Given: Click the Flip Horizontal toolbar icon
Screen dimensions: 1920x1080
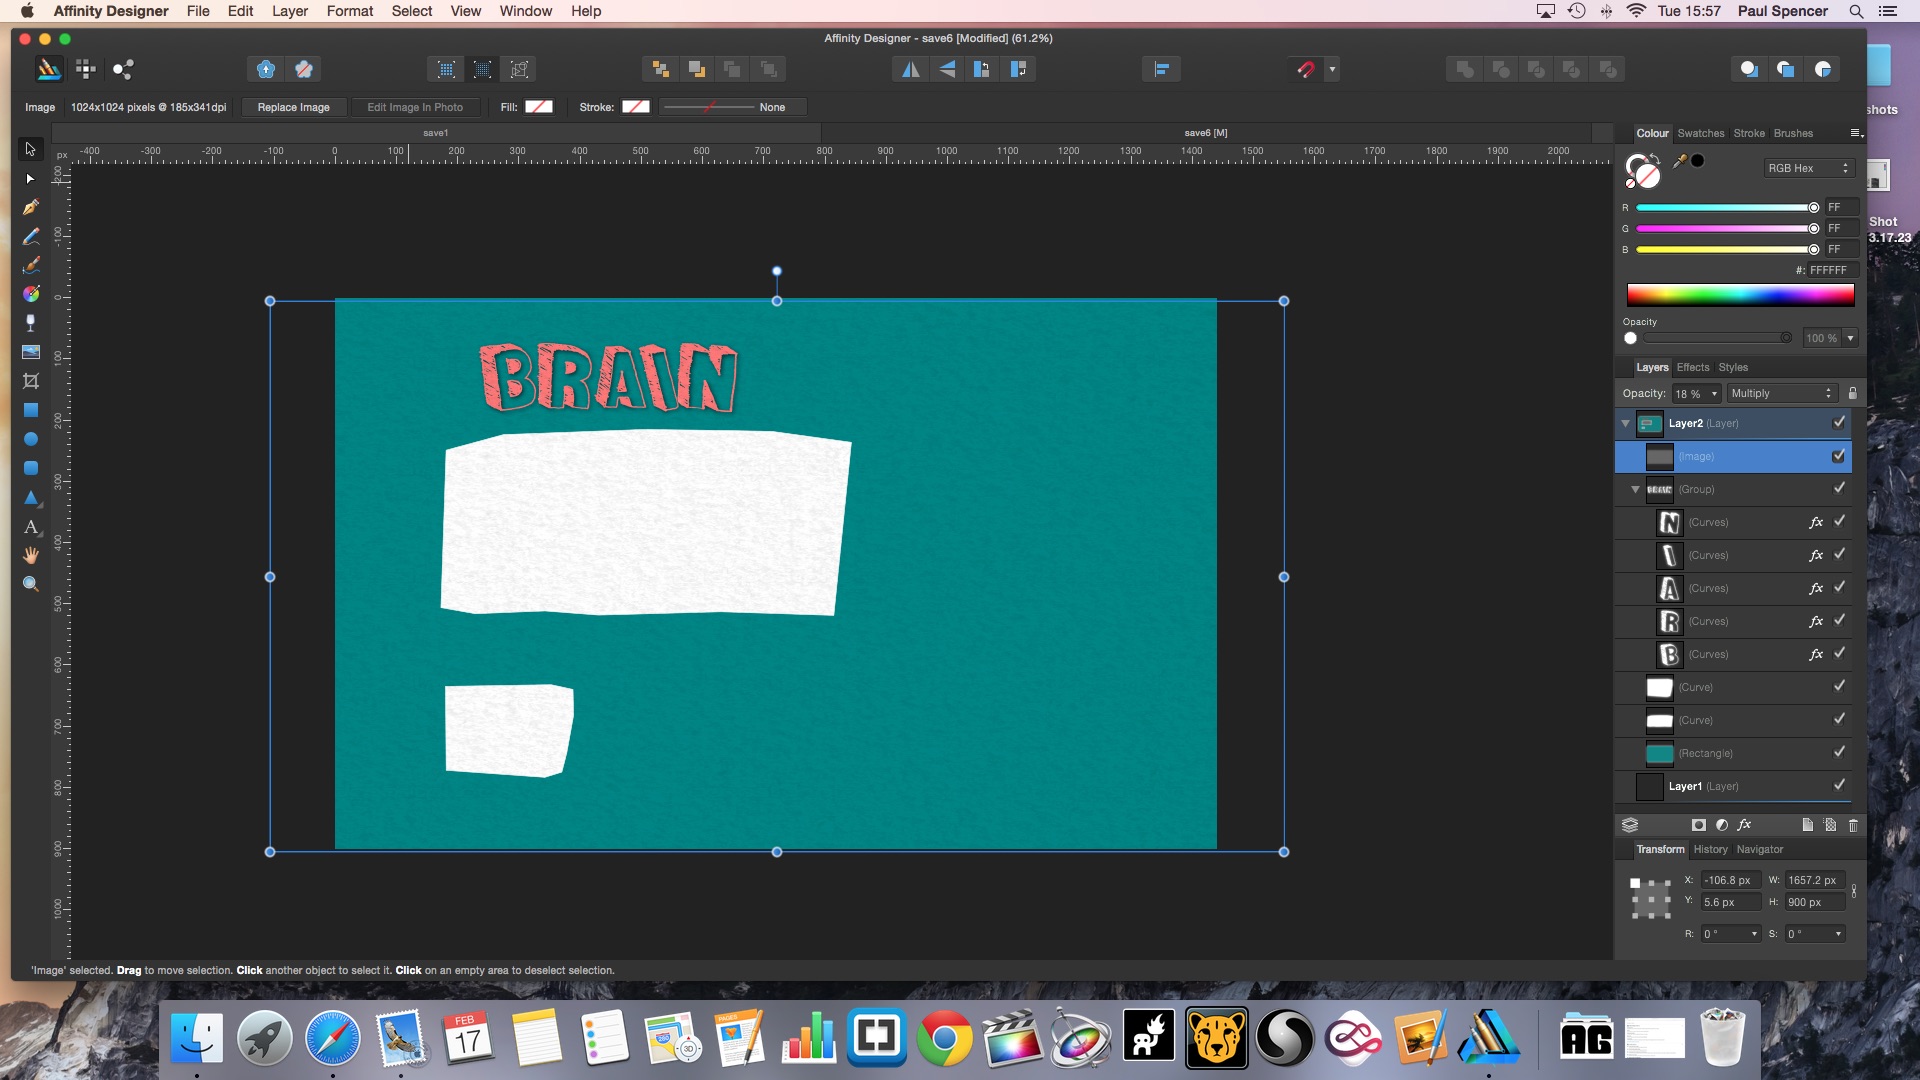Looking at the screenshot, I should click(x=910, y=69).
